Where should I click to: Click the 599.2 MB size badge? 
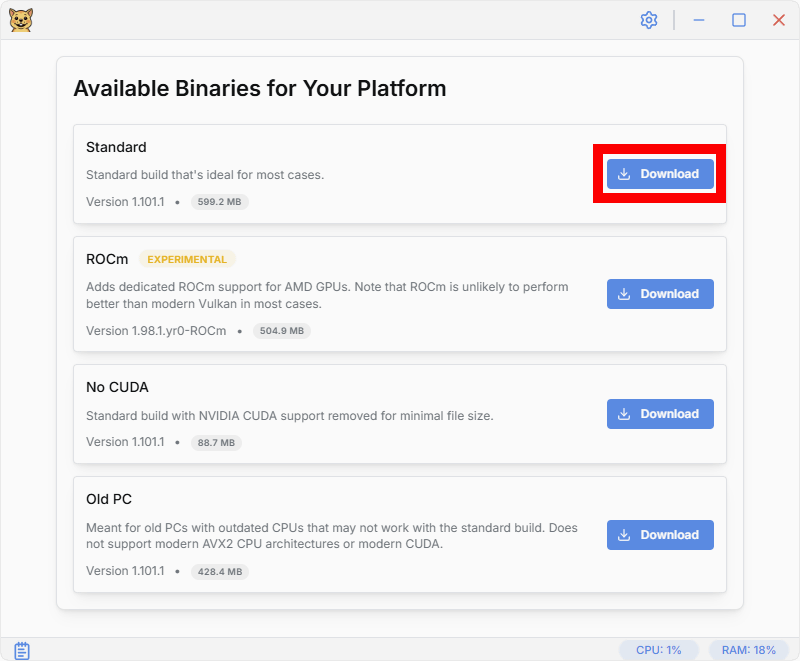point(220,201)
